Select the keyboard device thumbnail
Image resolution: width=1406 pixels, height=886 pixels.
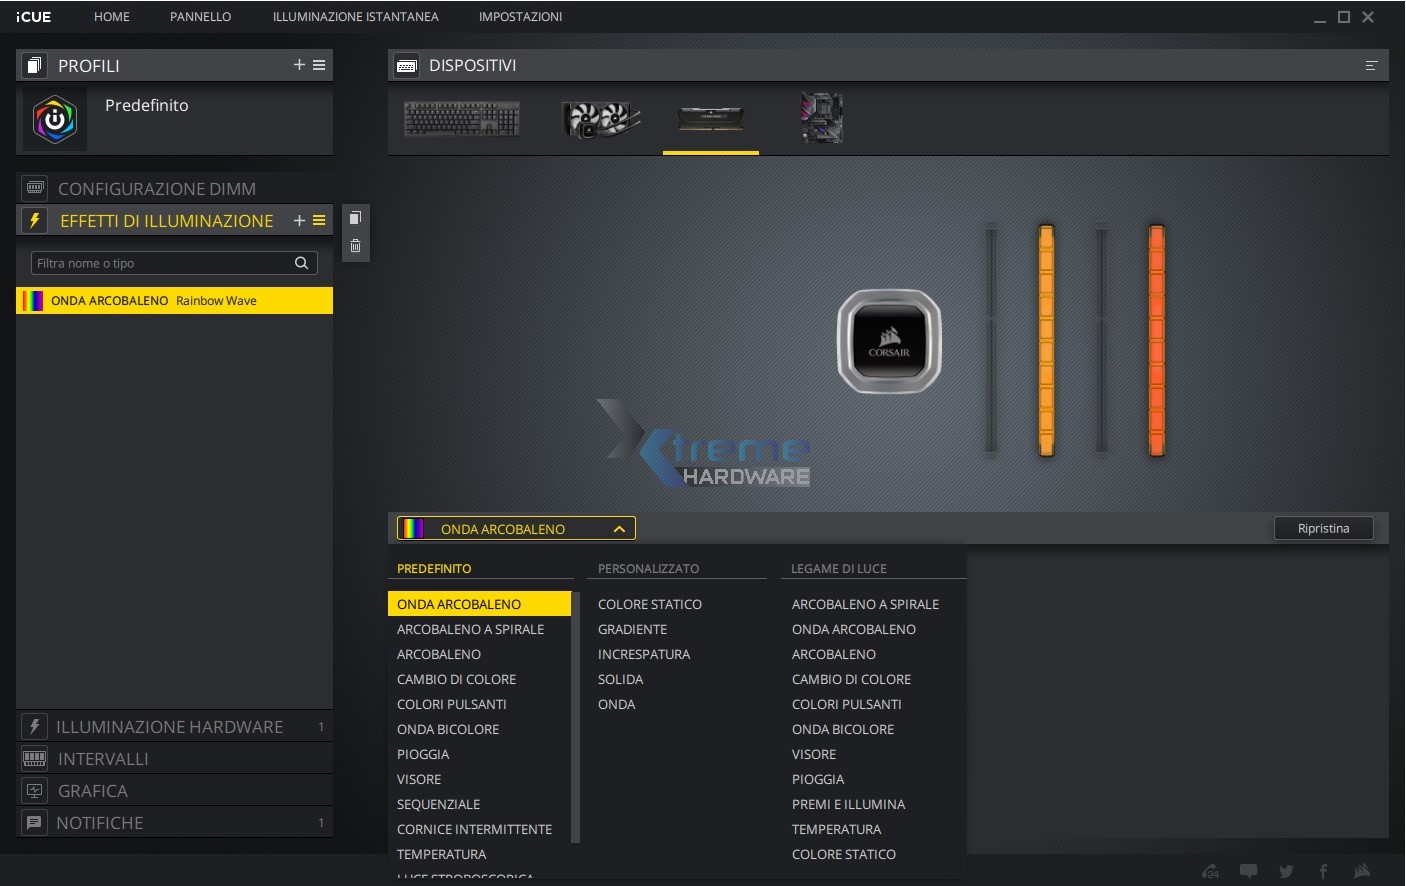pyautogui.click(x=461, y=119)
